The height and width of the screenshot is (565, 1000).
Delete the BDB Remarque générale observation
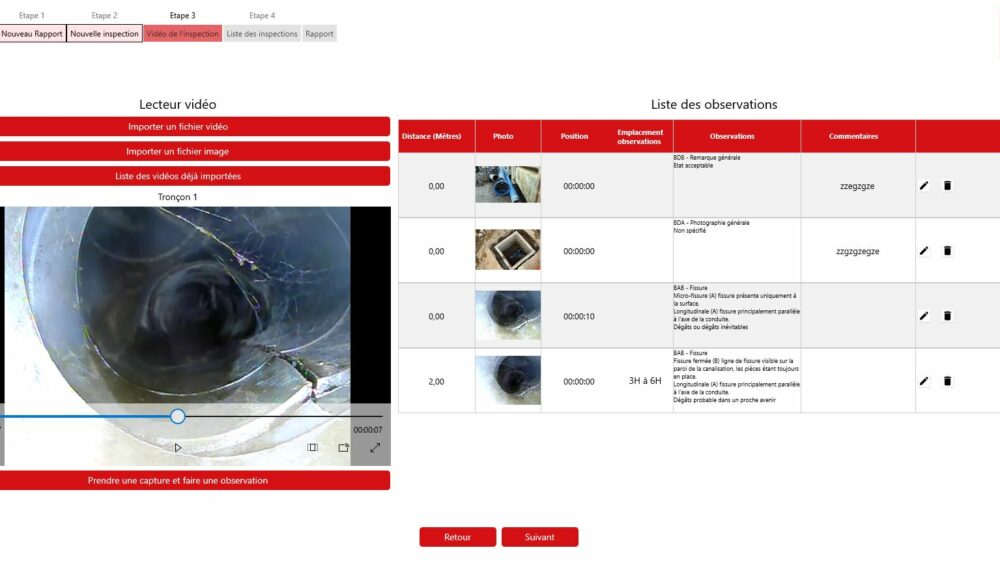coord(947,186)
